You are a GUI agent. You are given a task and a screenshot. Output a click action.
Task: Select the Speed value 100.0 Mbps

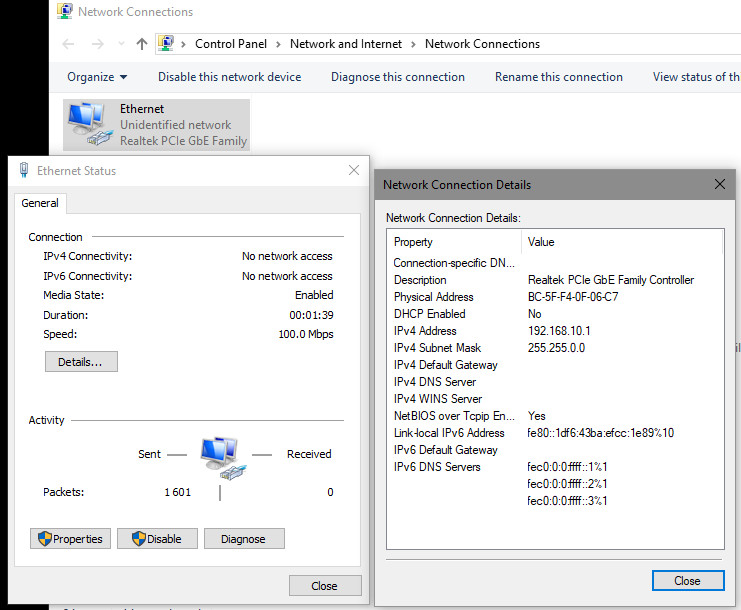[306, 334]
